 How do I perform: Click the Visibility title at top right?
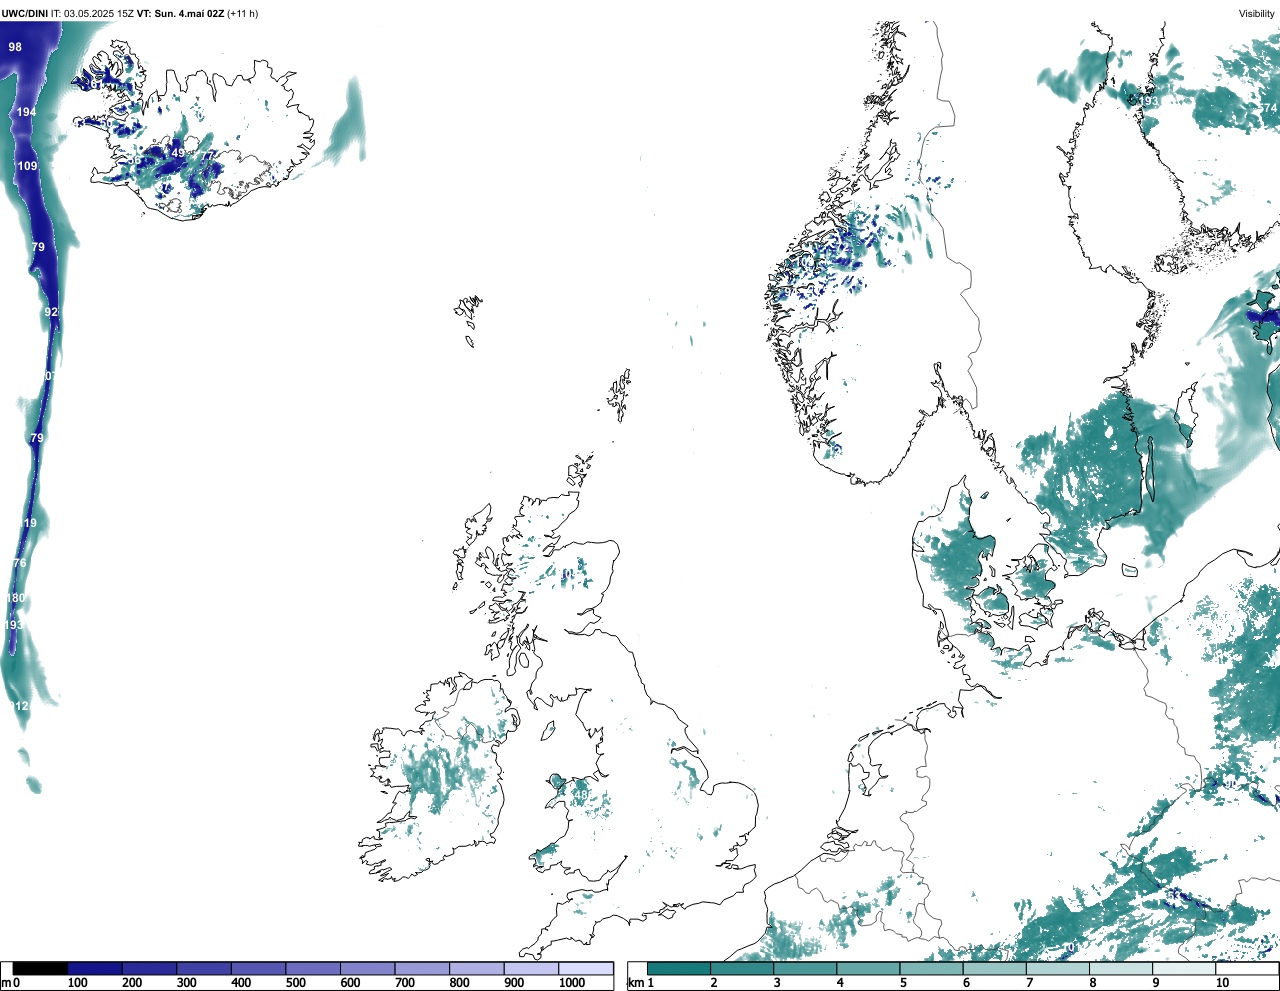click(x=1257, y=13)
